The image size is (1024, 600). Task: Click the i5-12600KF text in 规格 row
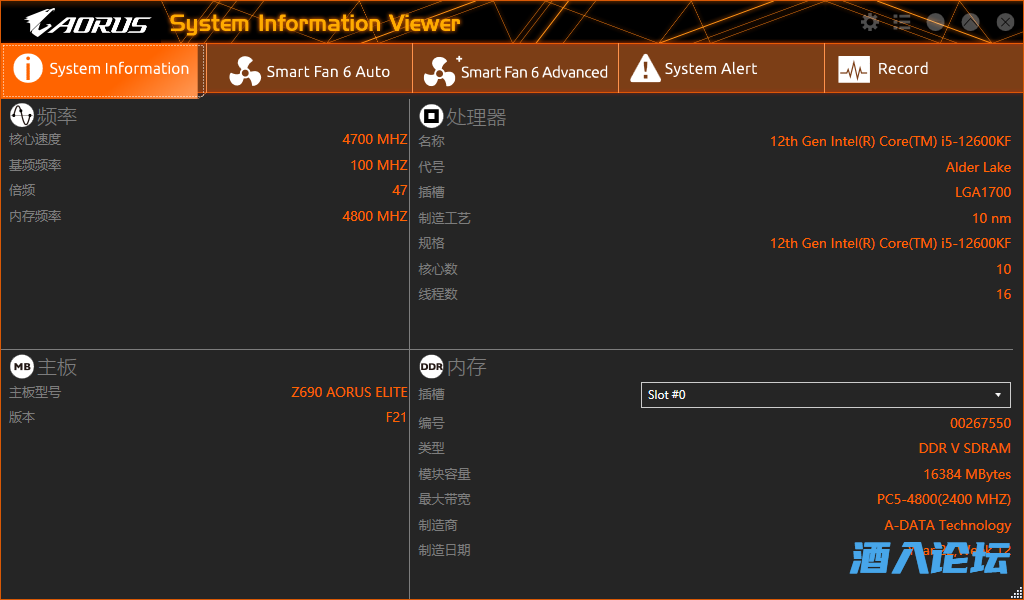click(x=890, y=244)
